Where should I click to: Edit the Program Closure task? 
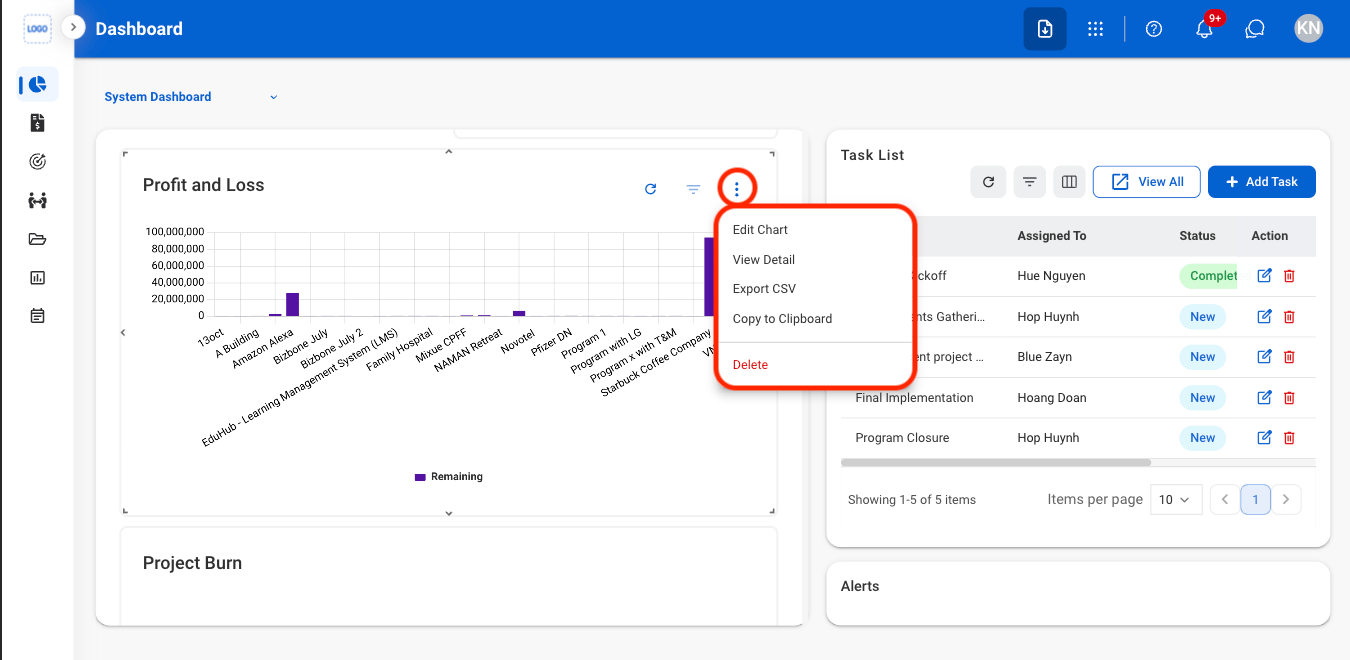click(x=1264, y=438)
